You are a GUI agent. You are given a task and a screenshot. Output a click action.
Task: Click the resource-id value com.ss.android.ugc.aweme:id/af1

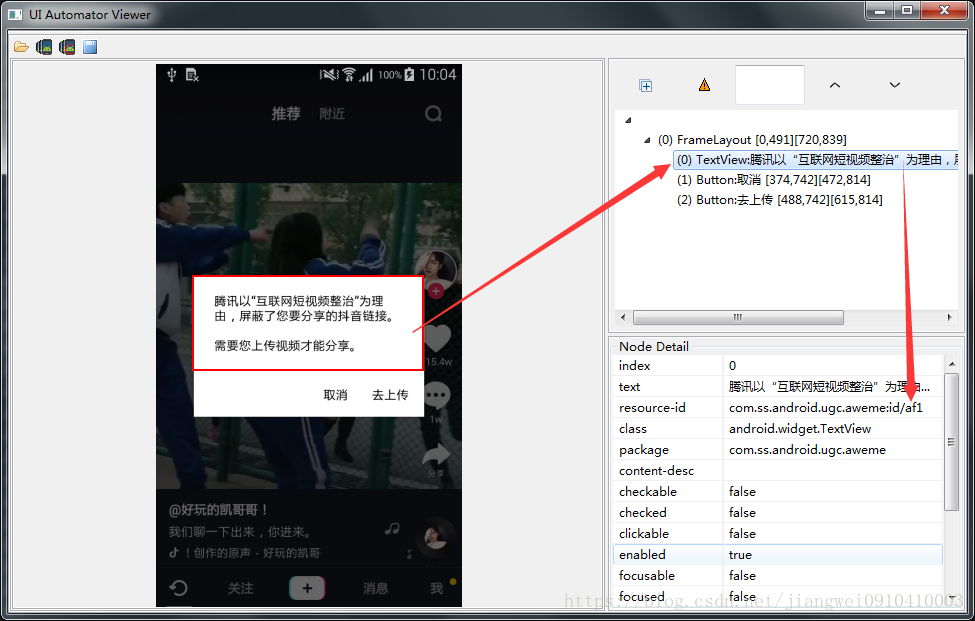tap(826, 408)
